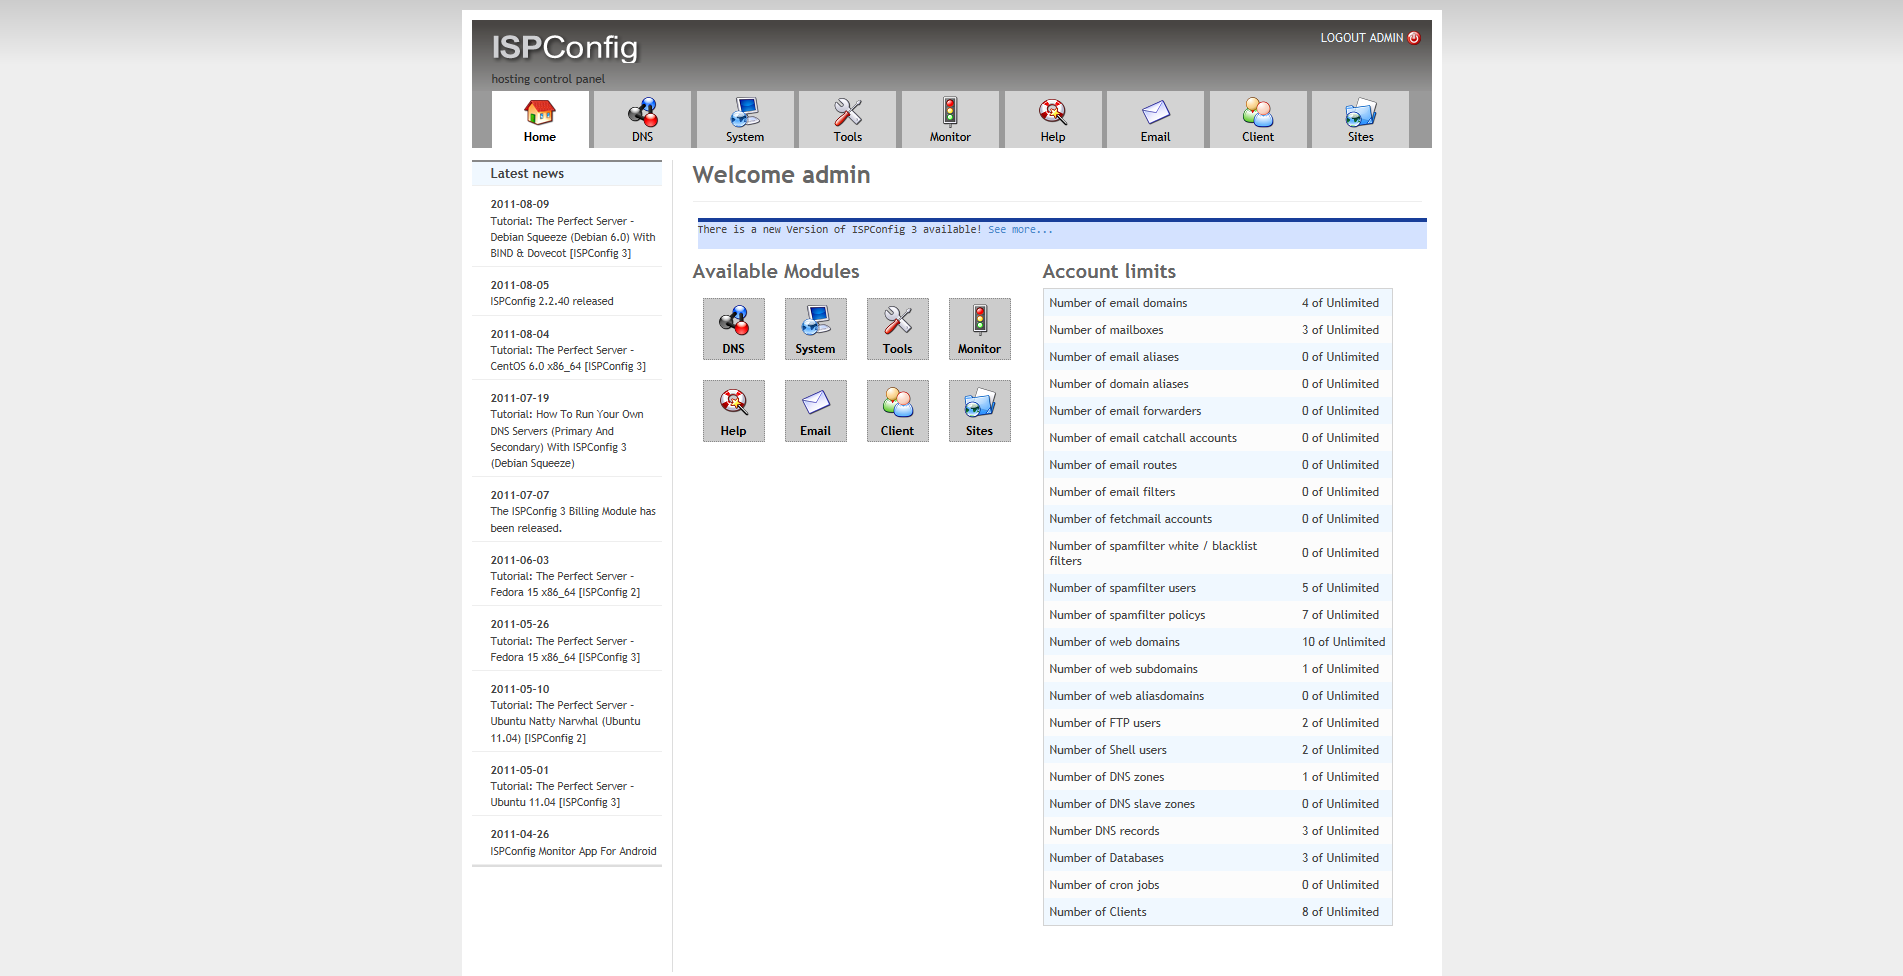Open 'How To Run Your Own DNS Servers' tutorial
The image size is (1903, 976).
click(567, 439)
